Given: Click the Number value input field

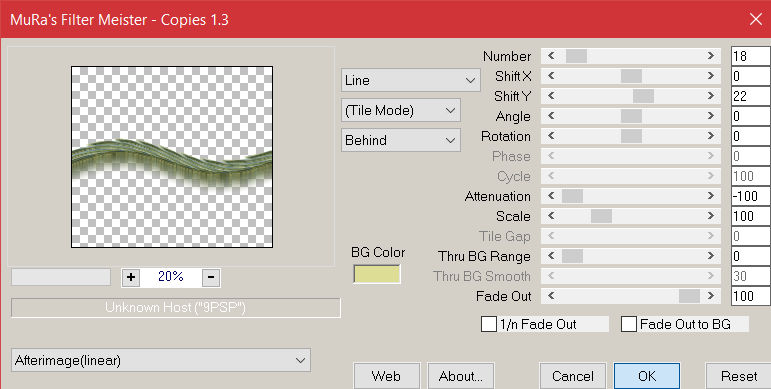Looking at the screenshot, I should tap(750, 56).
